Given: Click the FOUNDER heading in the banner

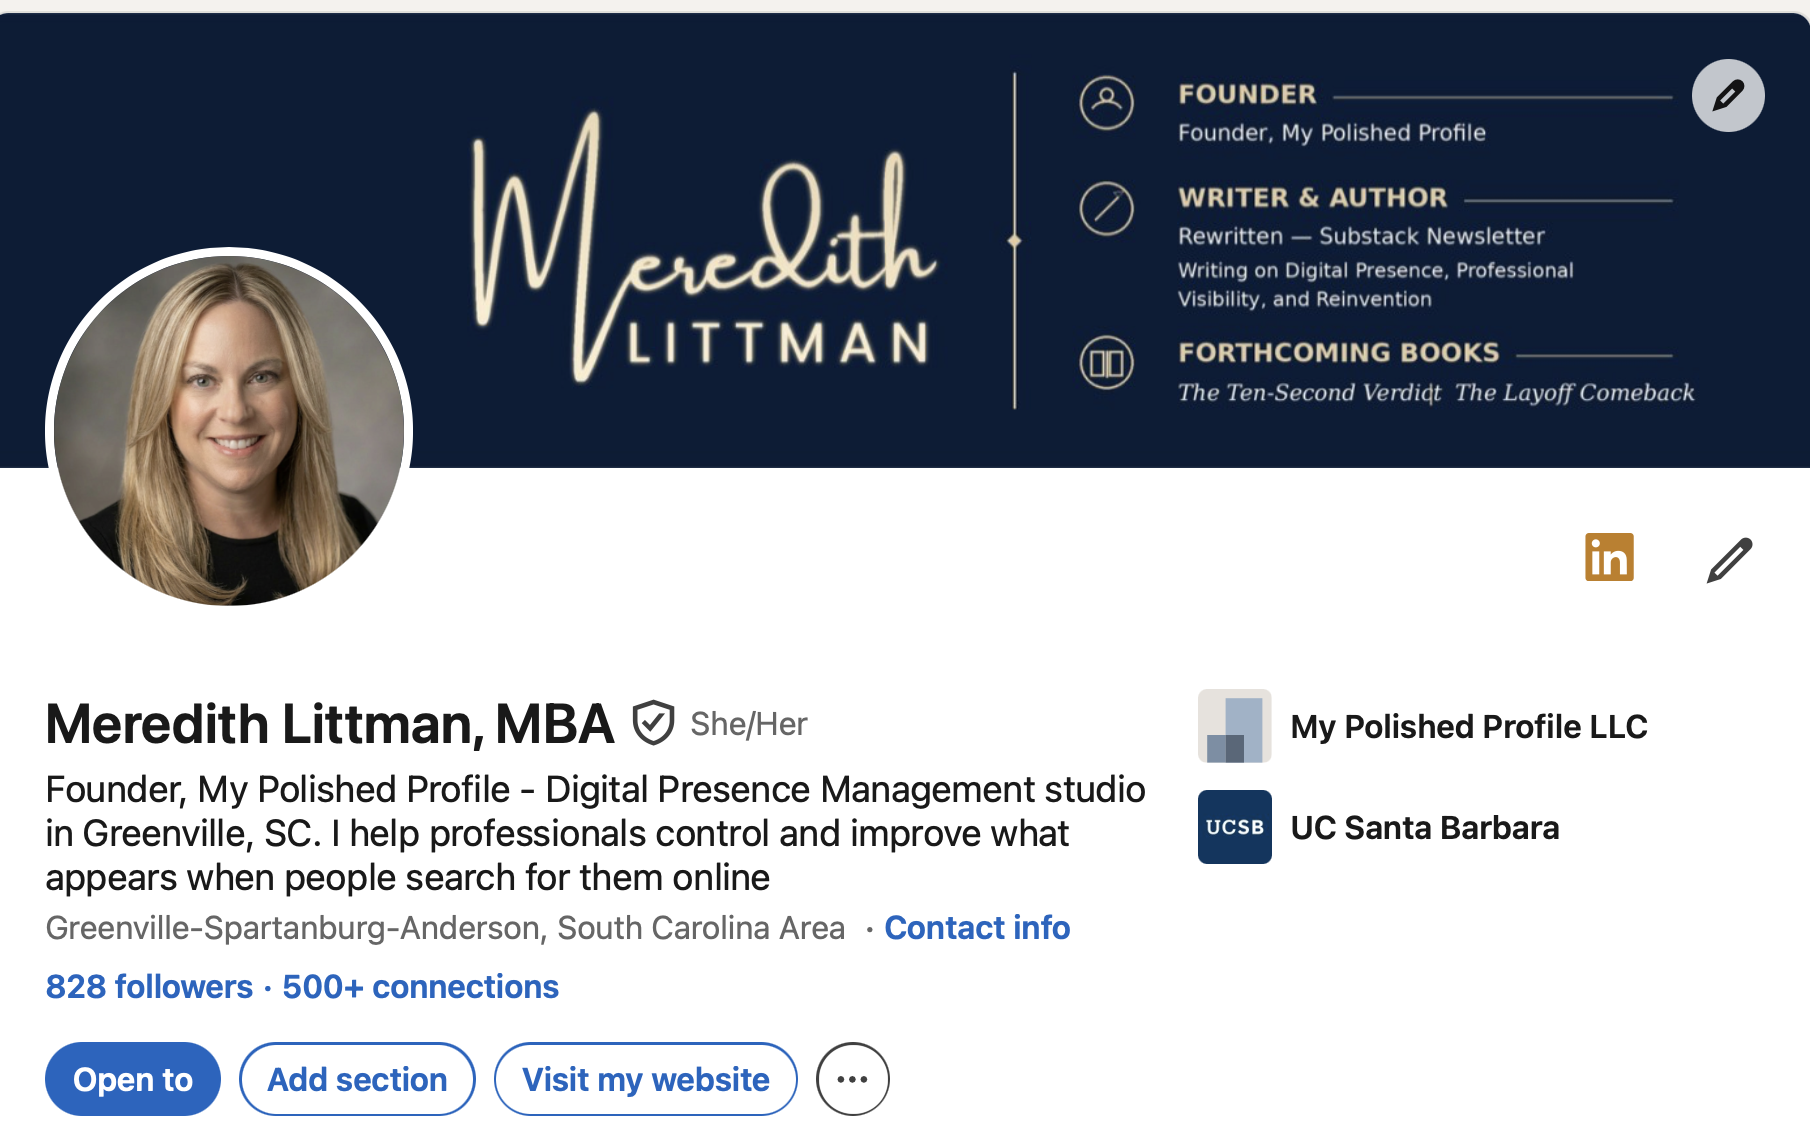Looking at the screenshot, I should point(1247,94).
